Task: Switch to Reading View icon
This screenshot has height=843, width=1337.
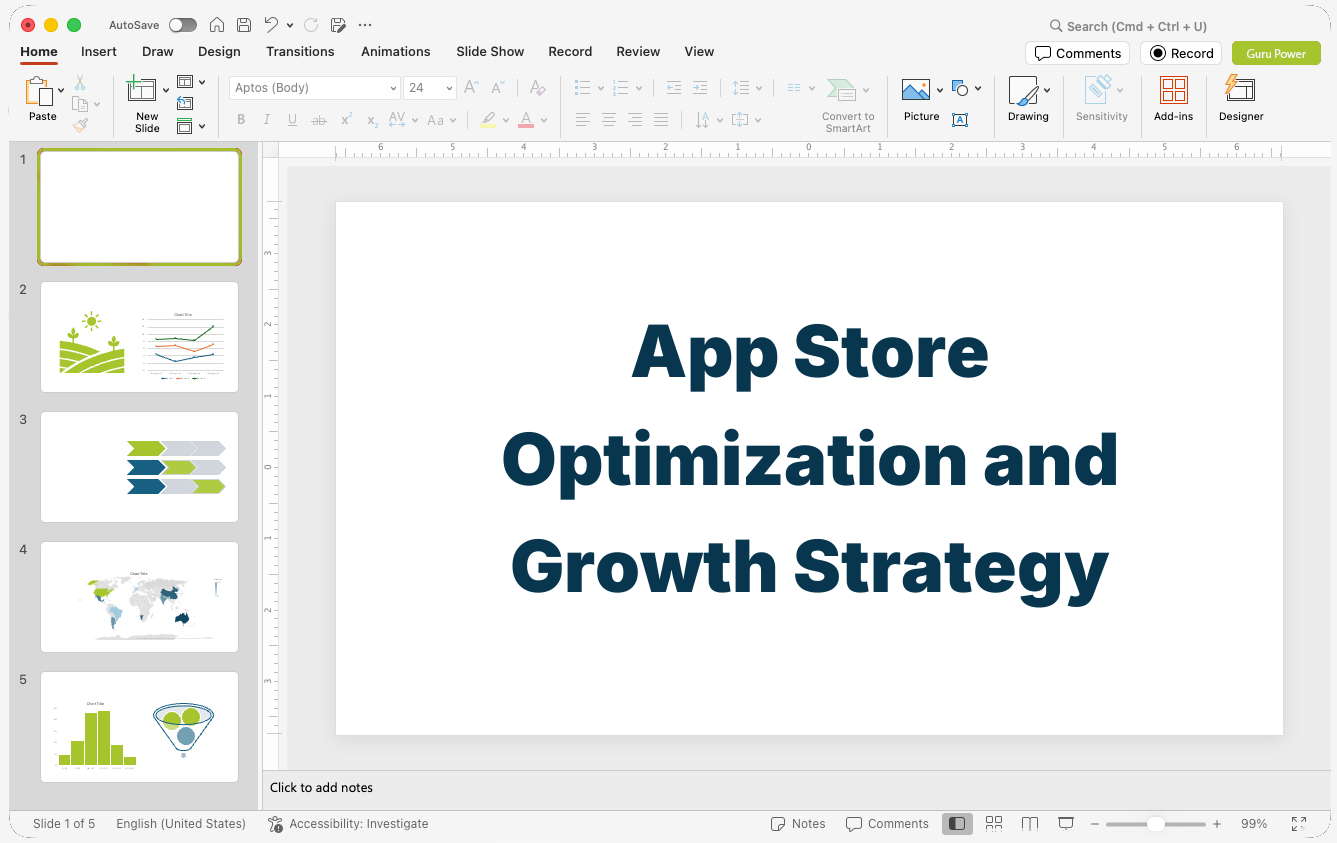Action: coord(1030,824)
